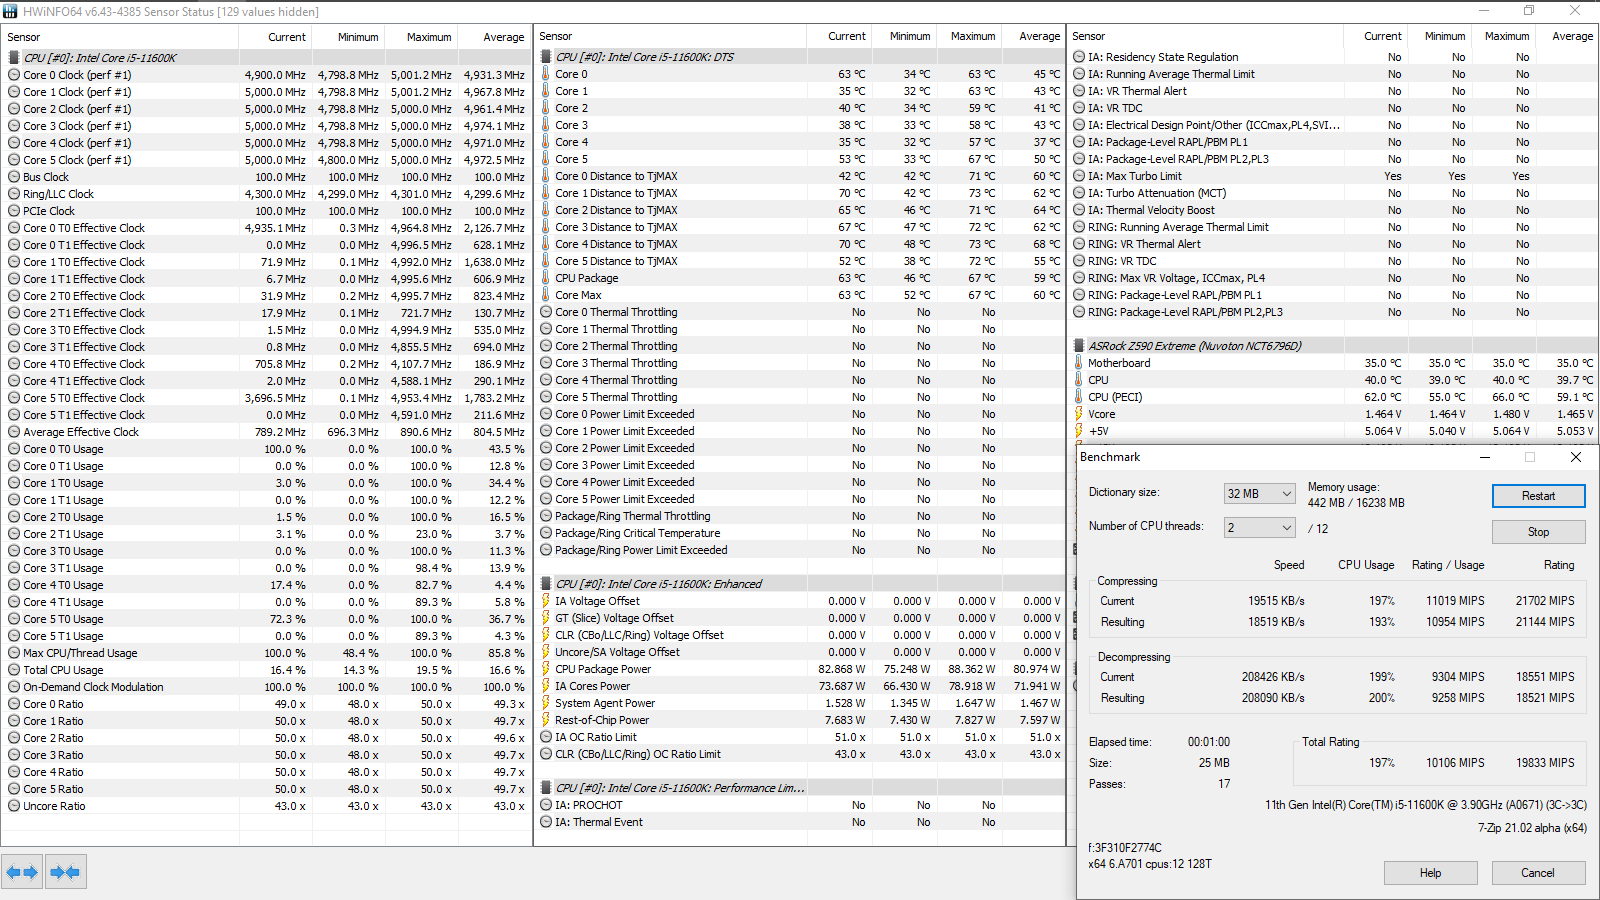This screenshot has height=900, width=1600.
Task: Click the thermometer icon beside Core Max
Action: [x=546, y=295]
